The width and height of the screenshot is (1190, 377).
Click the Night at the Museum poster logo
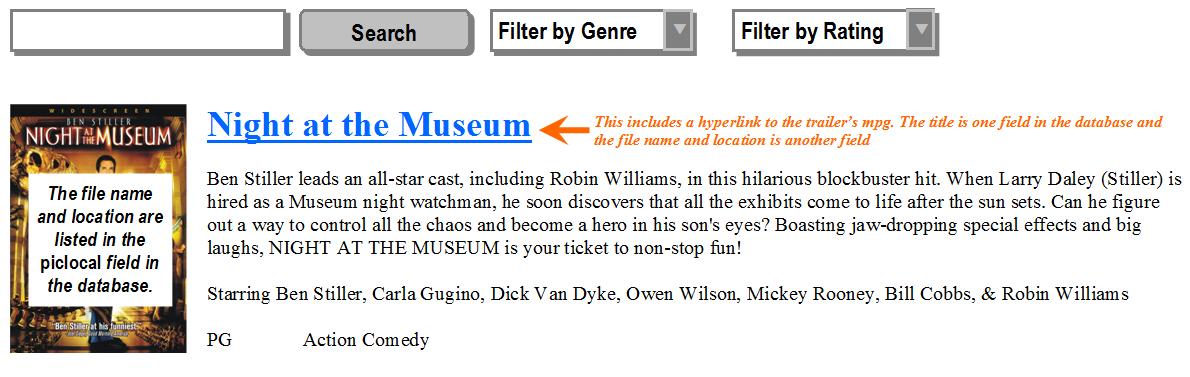coord(98,137)
